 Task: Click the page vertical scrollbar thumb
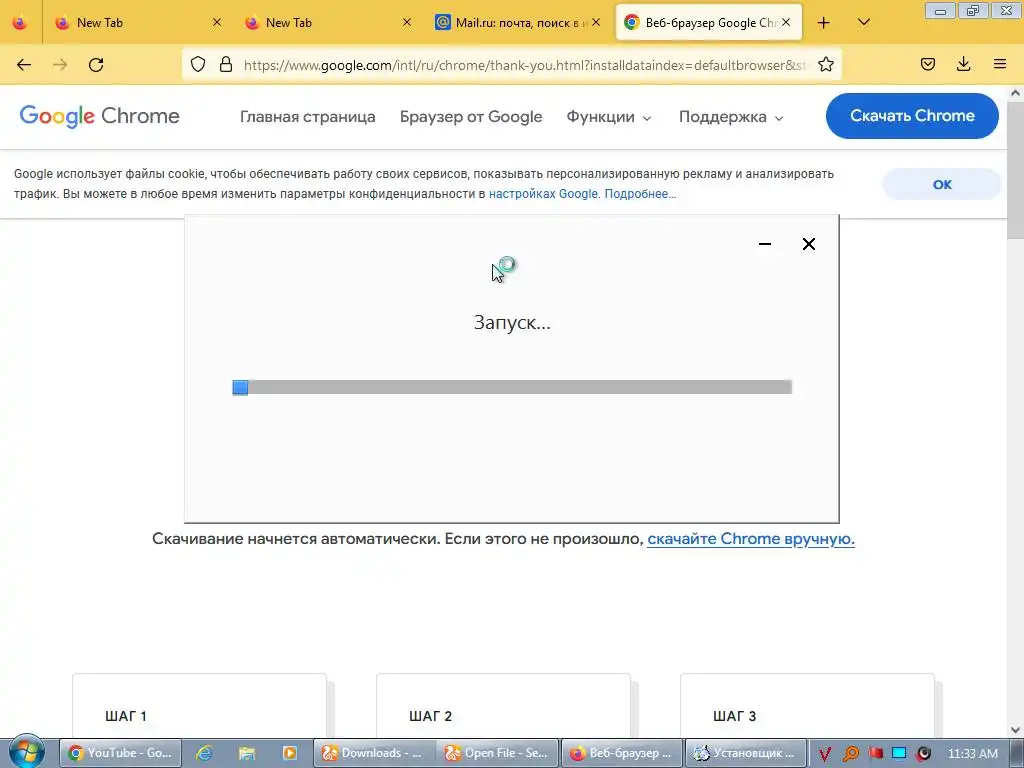(x=1016, y=170)
